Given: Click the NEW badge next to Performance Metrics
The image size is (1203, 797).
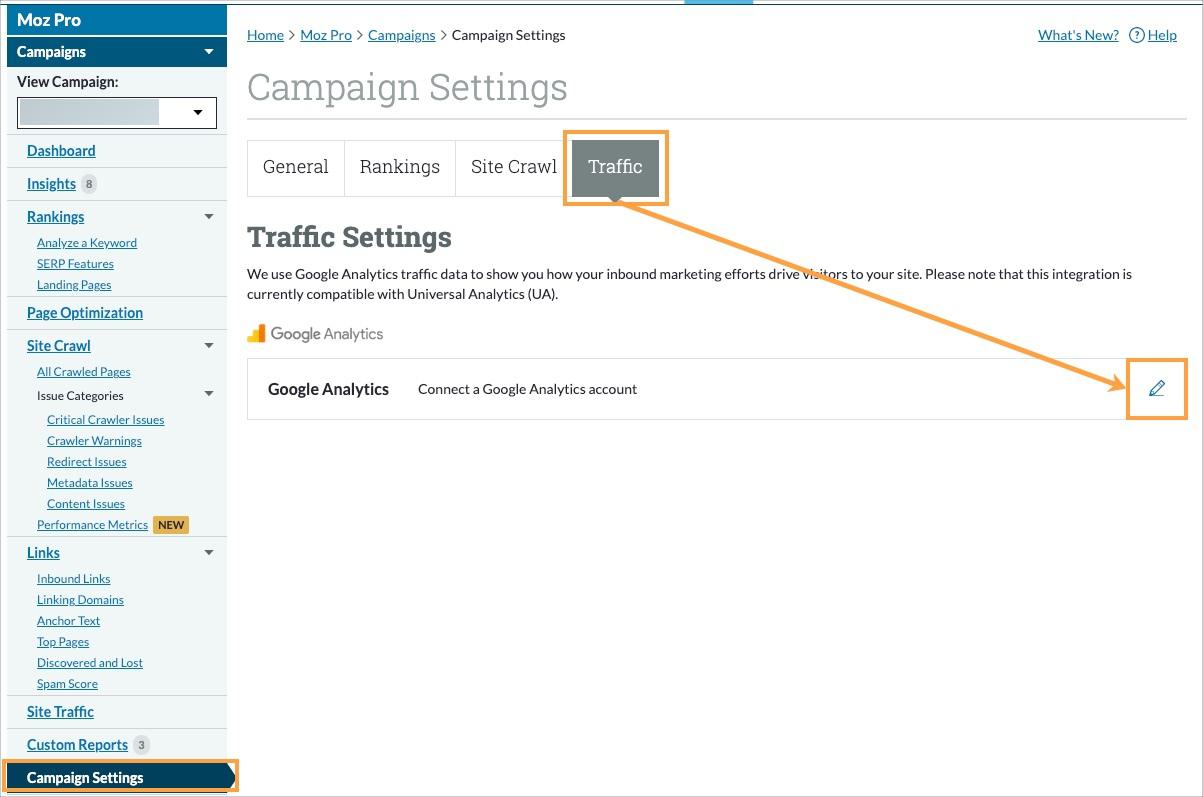Looking at the screenshot, I should coord(170,524).
